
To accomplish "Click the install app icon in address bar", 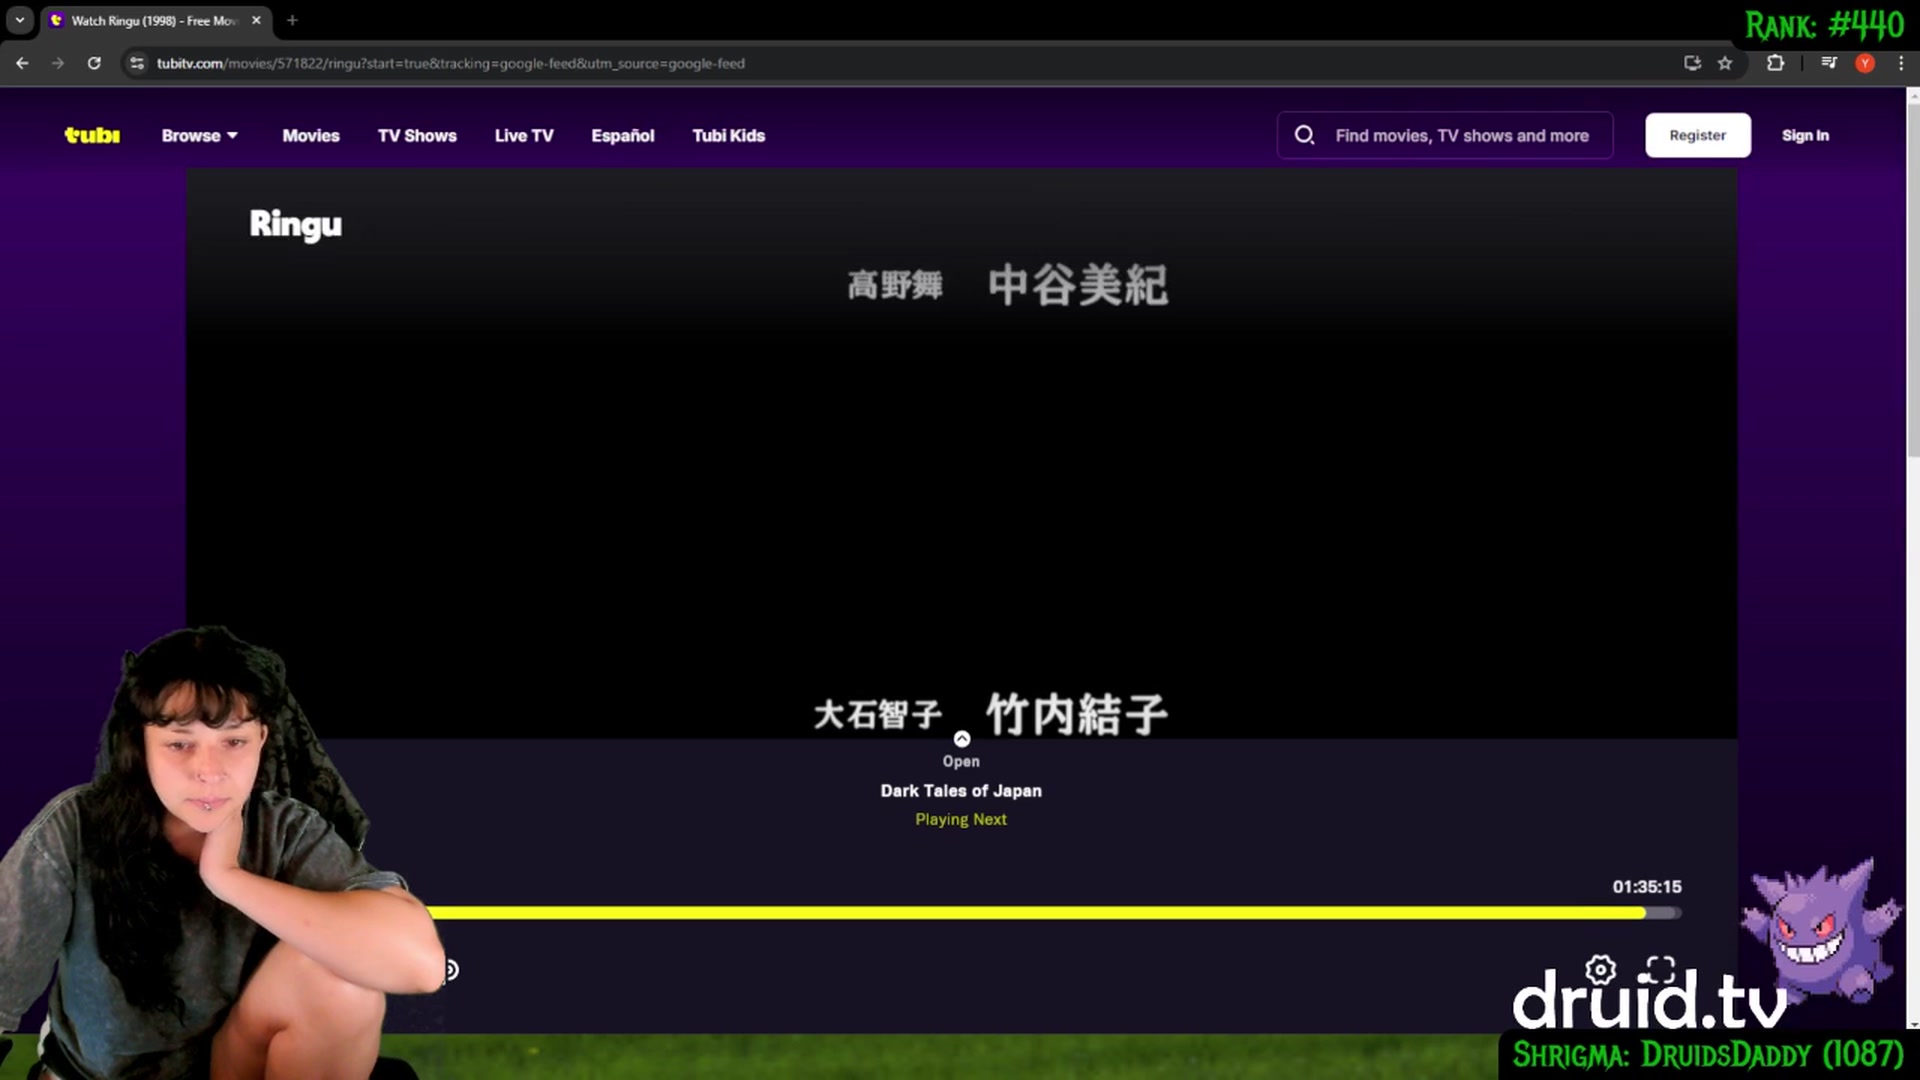I will tap(1692, 63).
